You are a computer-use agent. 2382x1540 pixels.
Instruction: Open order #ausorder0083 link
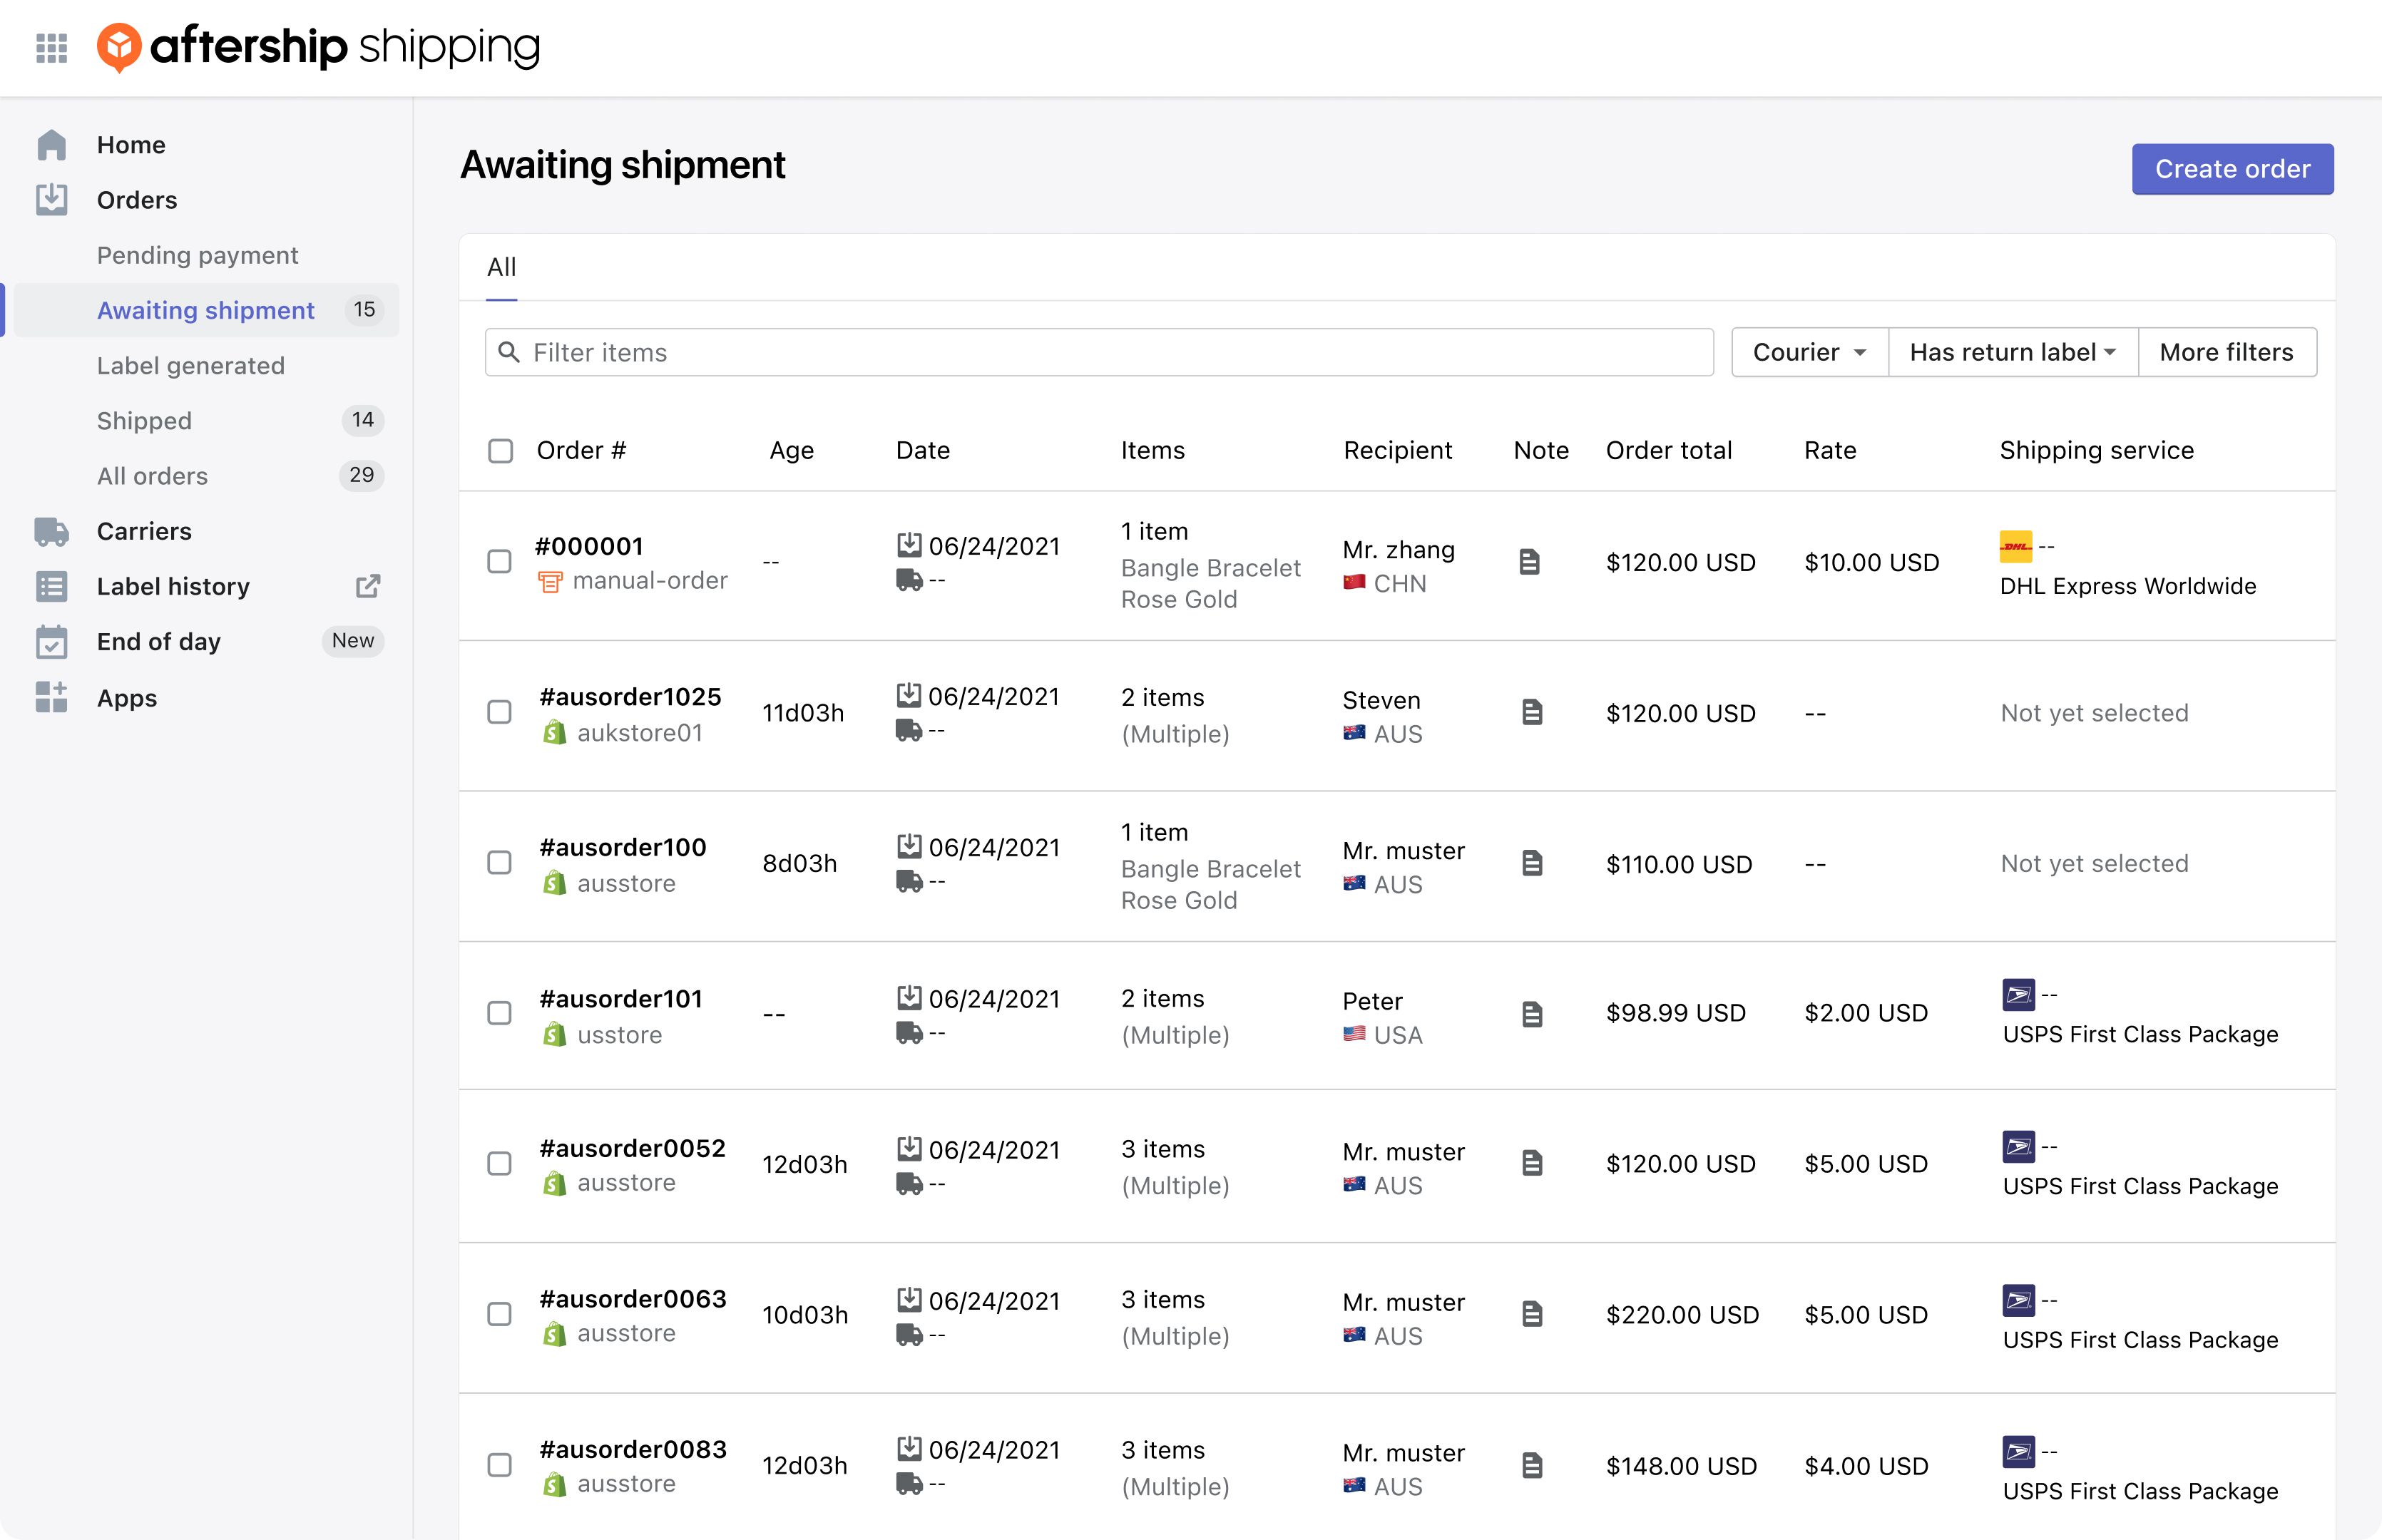pos(633,1450)
